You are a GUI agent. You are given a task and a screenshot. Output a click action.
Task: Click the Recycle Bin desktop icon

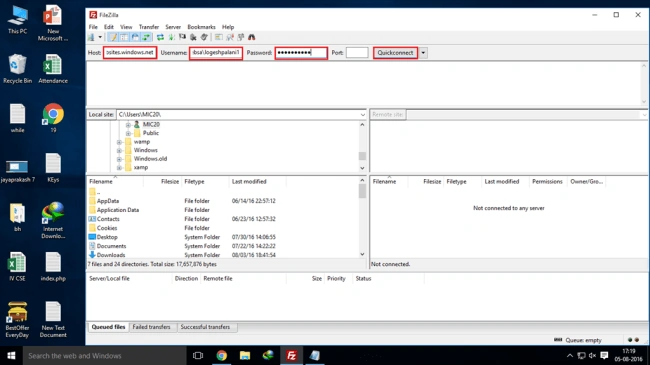coord(17,69)
